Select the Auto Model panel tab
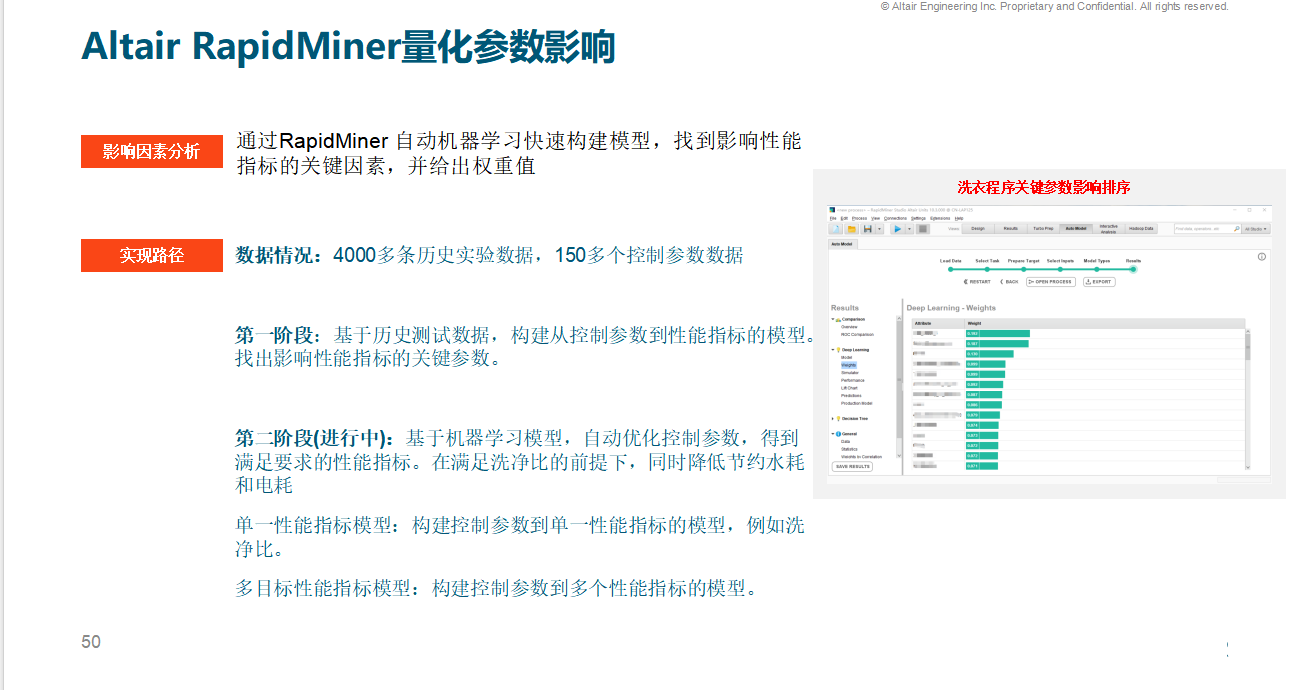1293x690 pixels. click(x=842, y=244)
